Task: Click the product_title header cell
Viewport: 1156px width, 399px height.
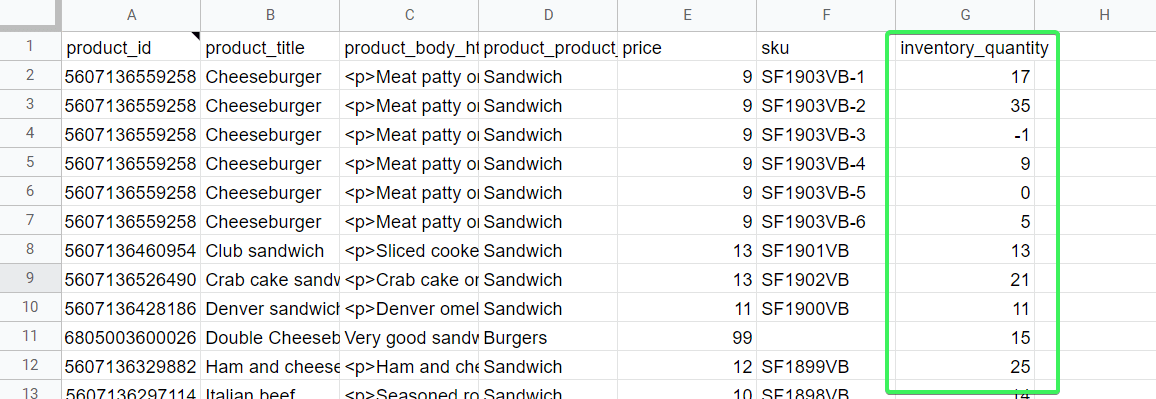Action: [x=270, y=48]
